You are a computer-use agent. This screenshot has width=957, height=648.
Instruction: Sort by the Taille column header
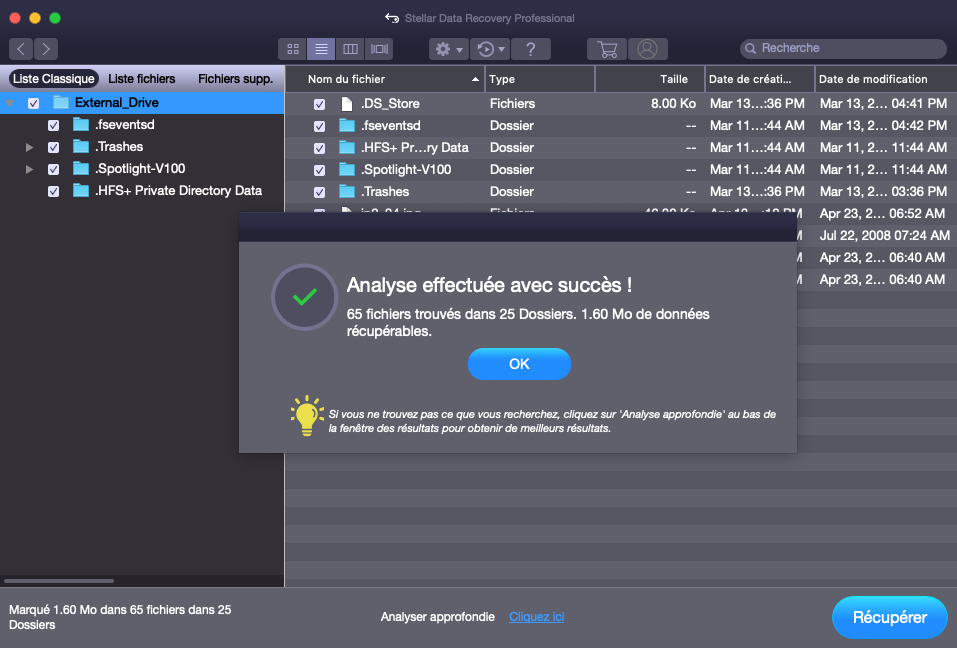pyautogui.click(x=650, y=79)
